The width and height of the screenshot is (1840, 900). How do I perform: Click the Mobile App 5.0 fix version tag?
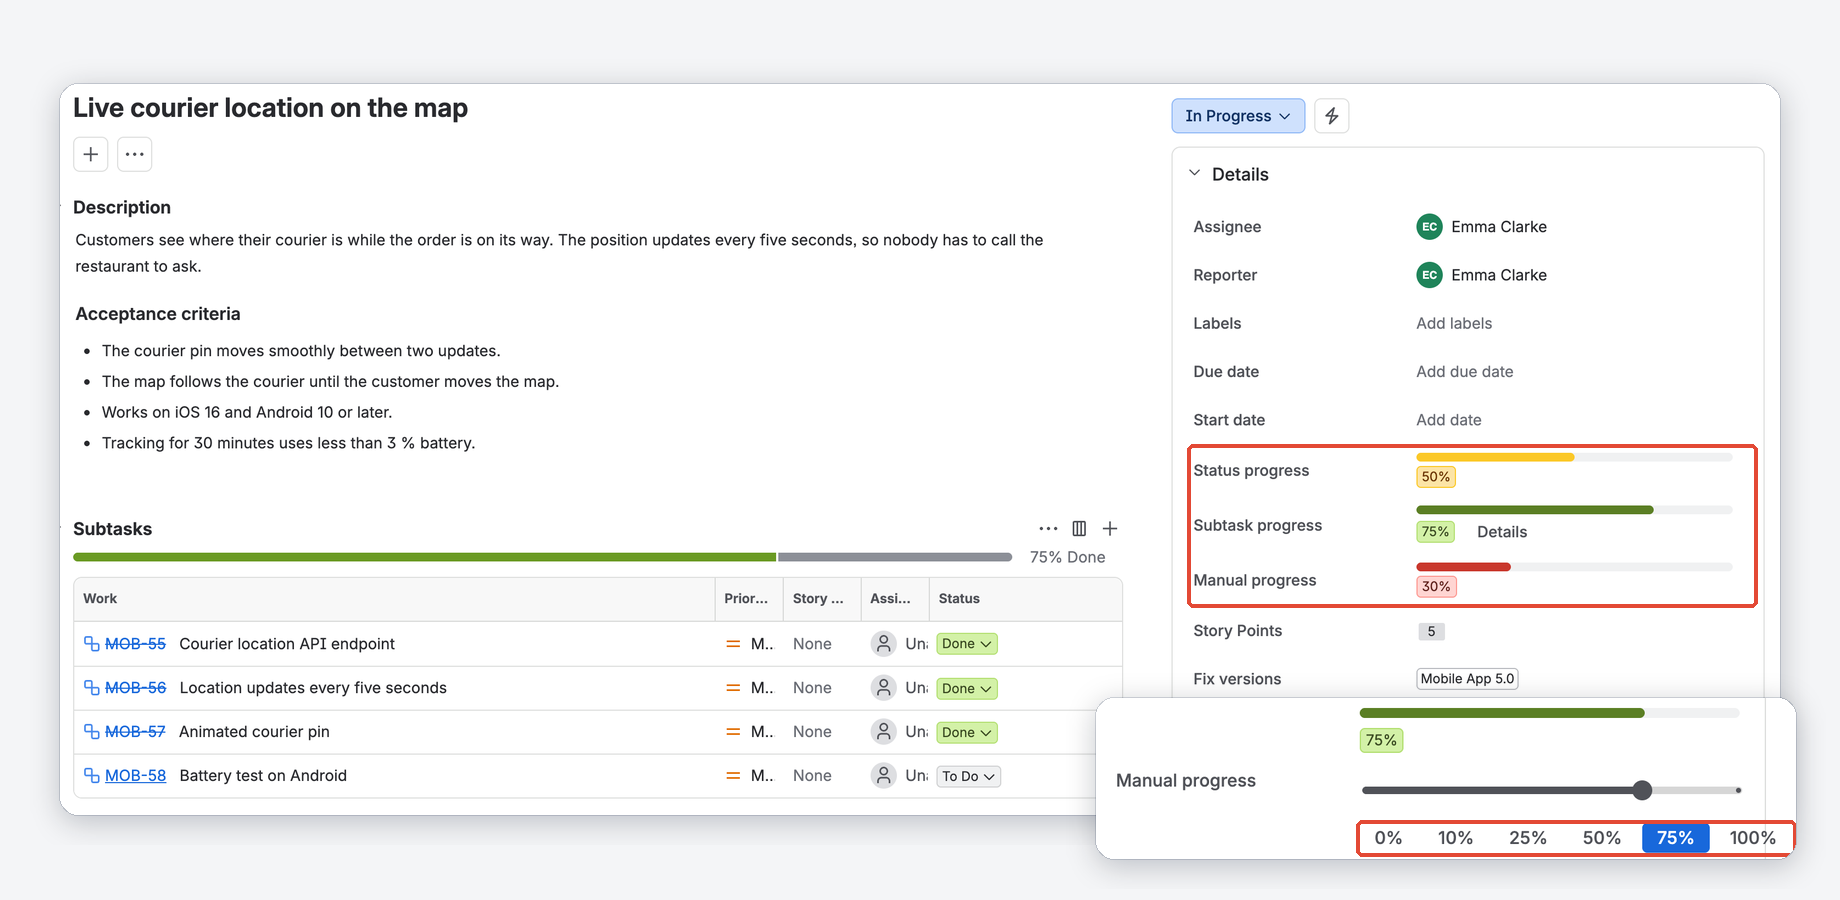click(x=1468, y=679)
